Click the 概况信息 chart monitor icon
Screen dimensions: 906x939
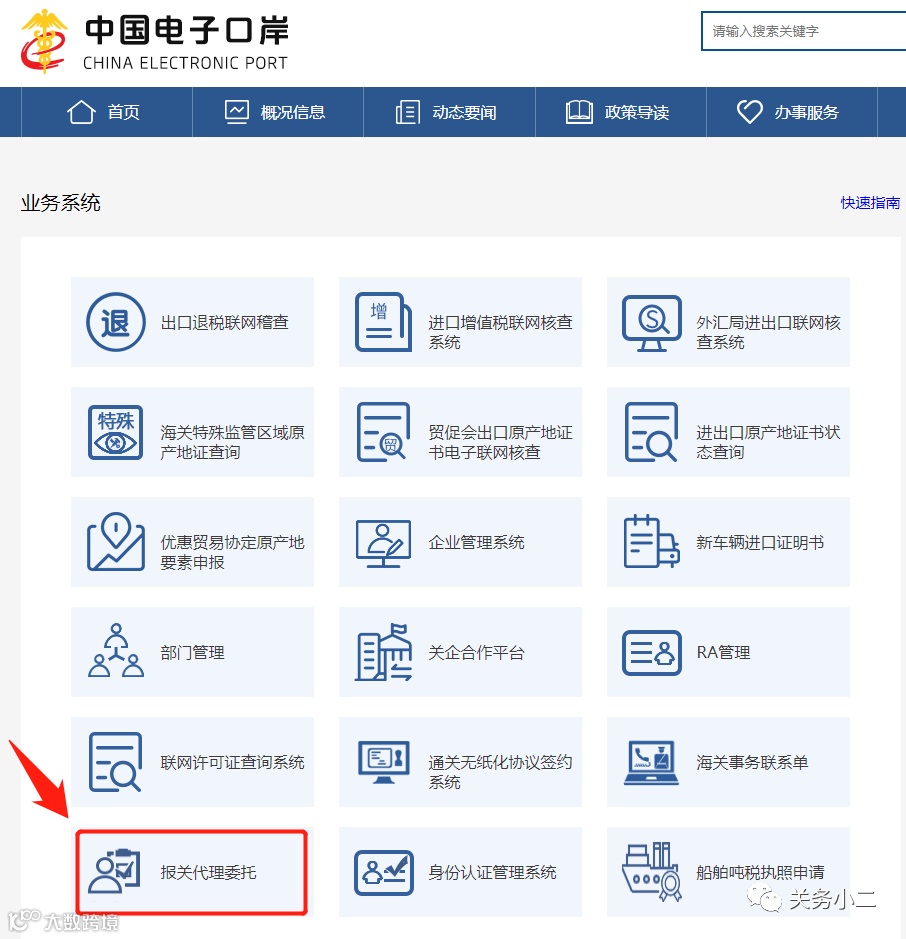pos(237,112)
